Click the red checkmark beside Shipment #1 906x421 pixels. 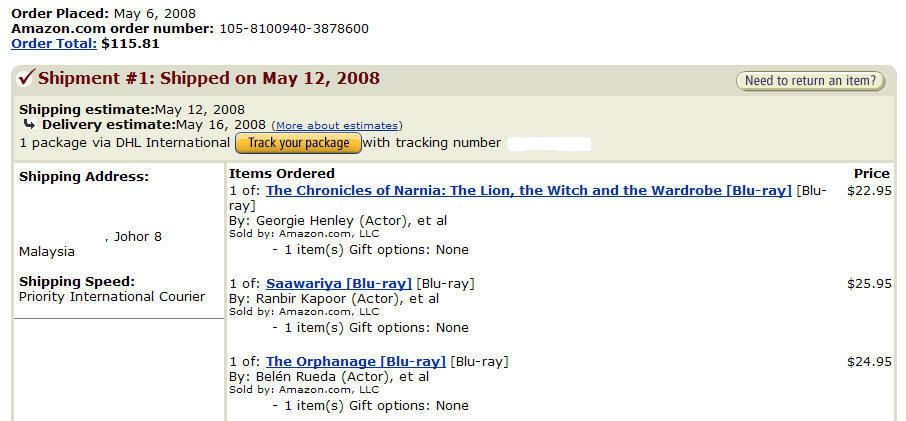click(x=26, y=78)
